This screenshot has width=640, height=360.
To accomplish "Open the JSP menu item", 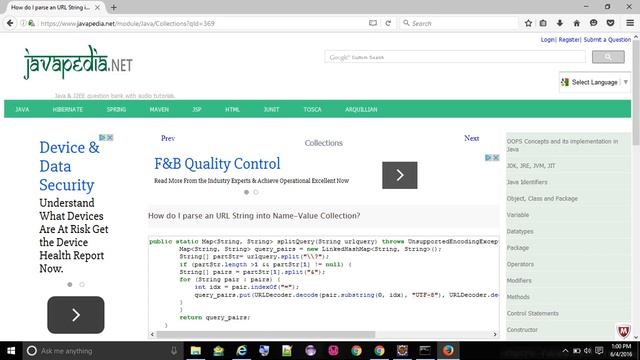I will 197,109.
